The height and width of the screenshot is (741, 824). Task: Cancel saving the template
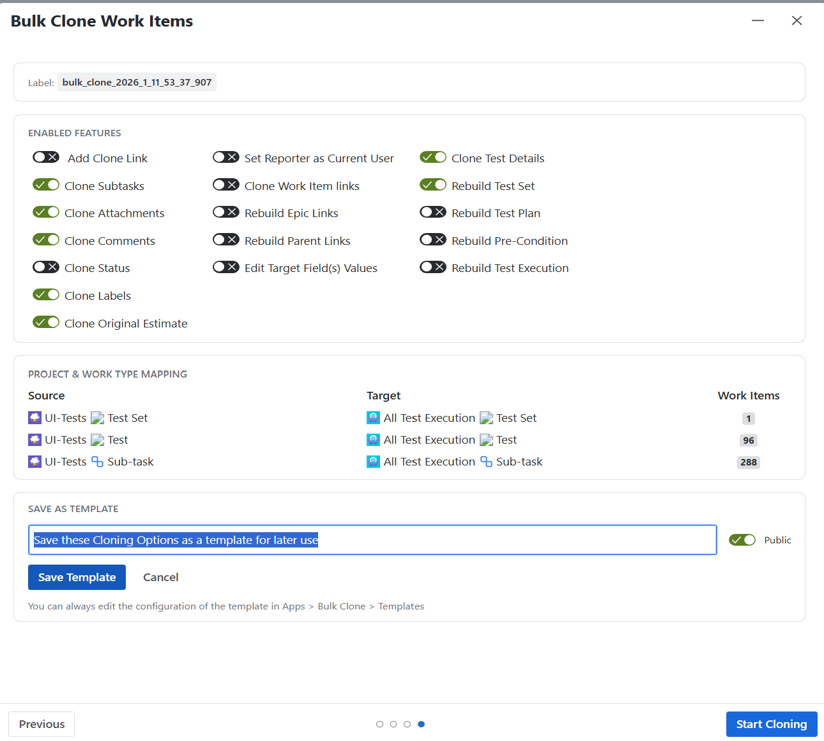pos(160,577)
